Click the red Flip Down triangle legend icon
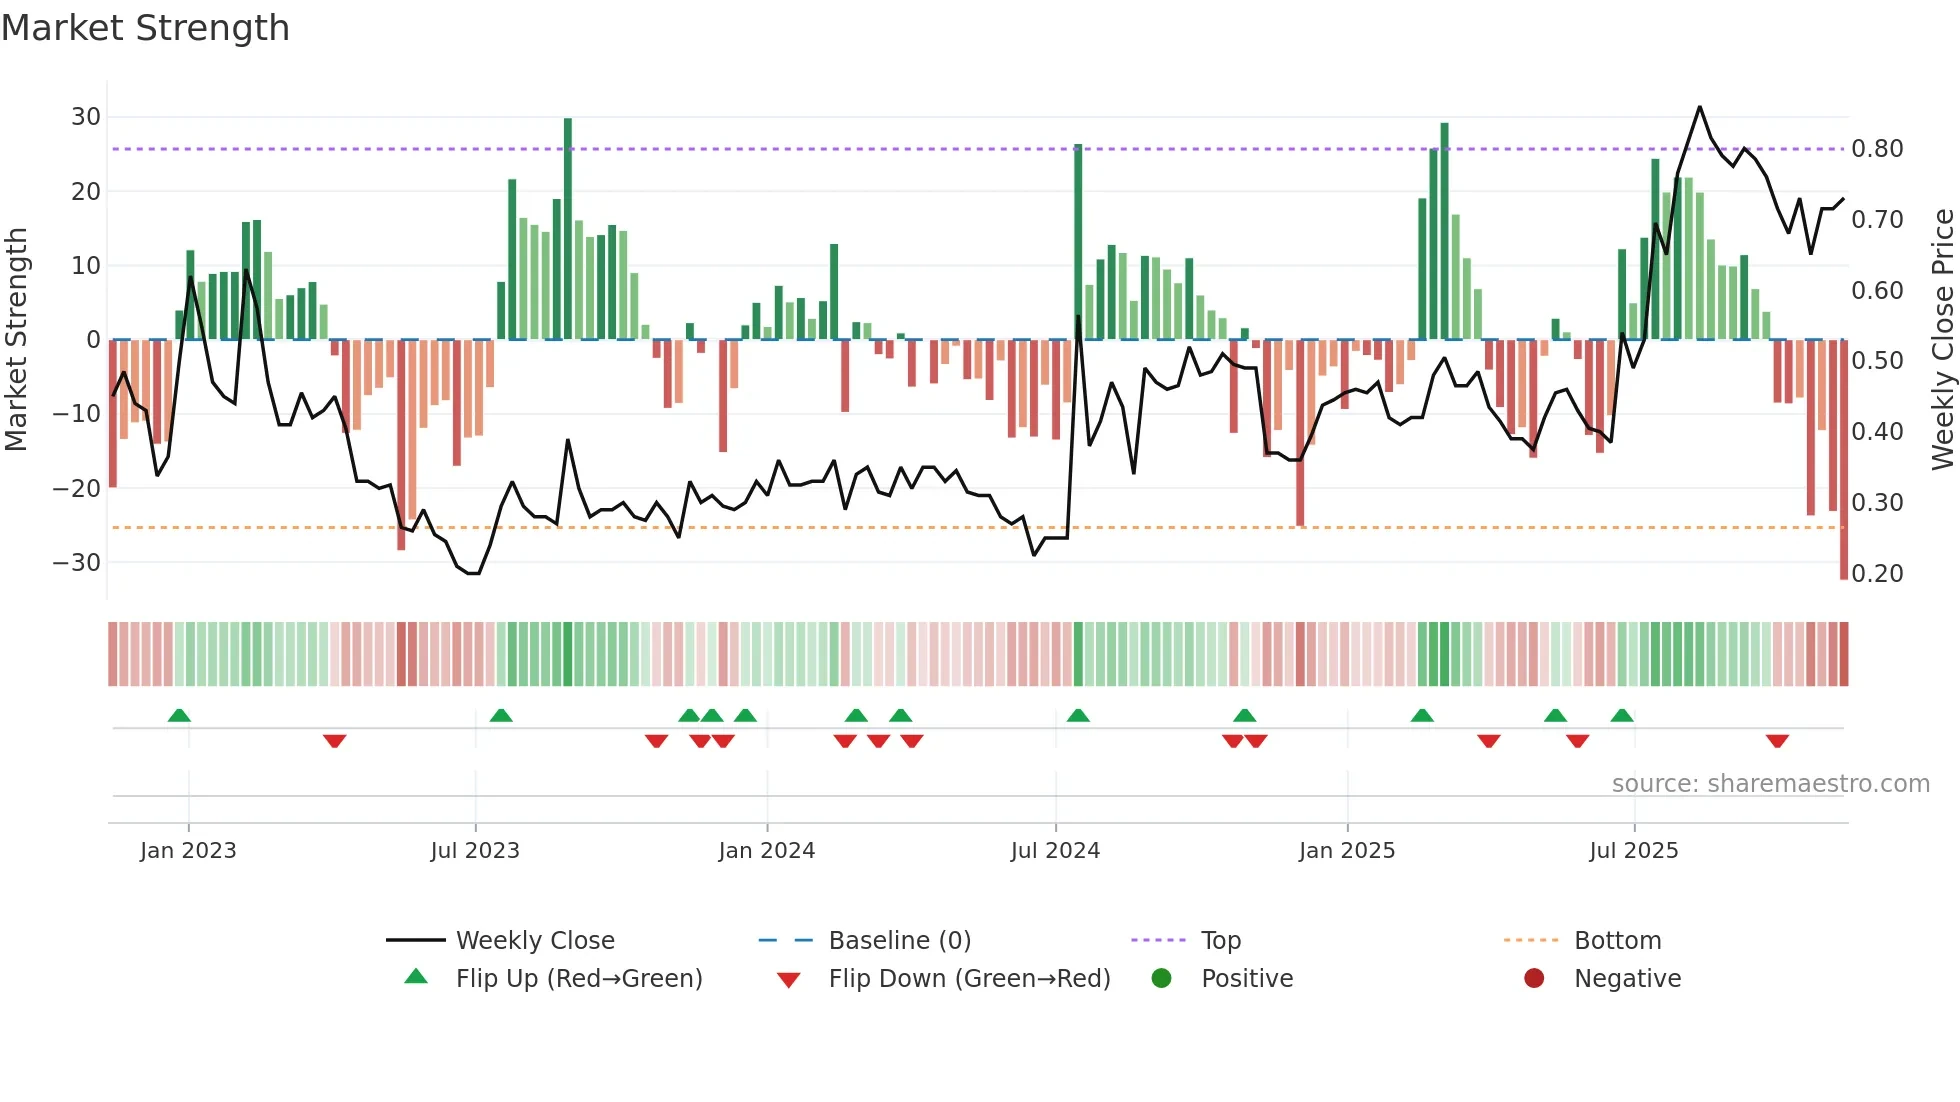 (x=788, y=980)
